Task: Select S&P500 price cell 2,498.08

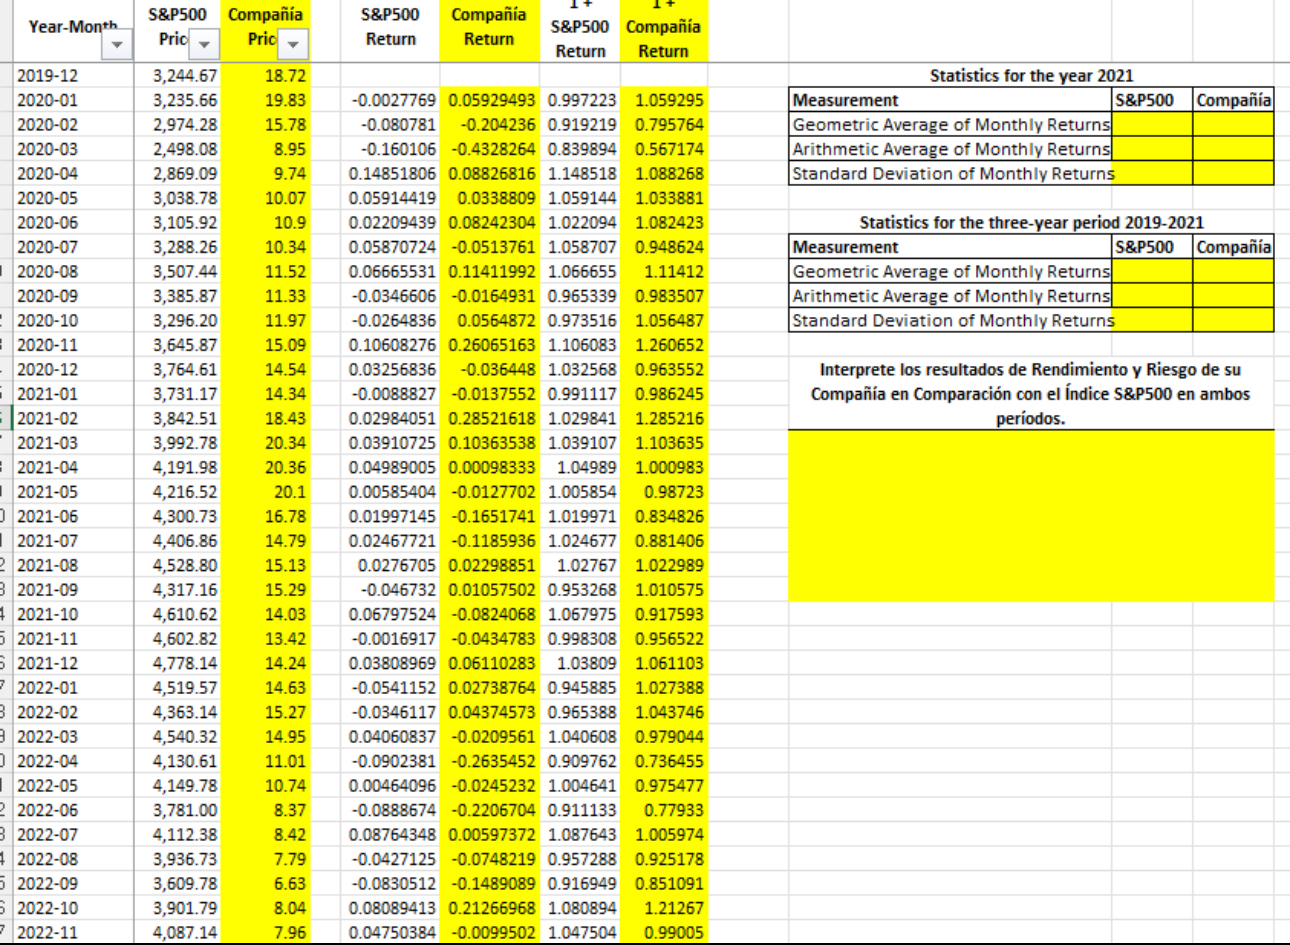Action: tap(178, 149)
